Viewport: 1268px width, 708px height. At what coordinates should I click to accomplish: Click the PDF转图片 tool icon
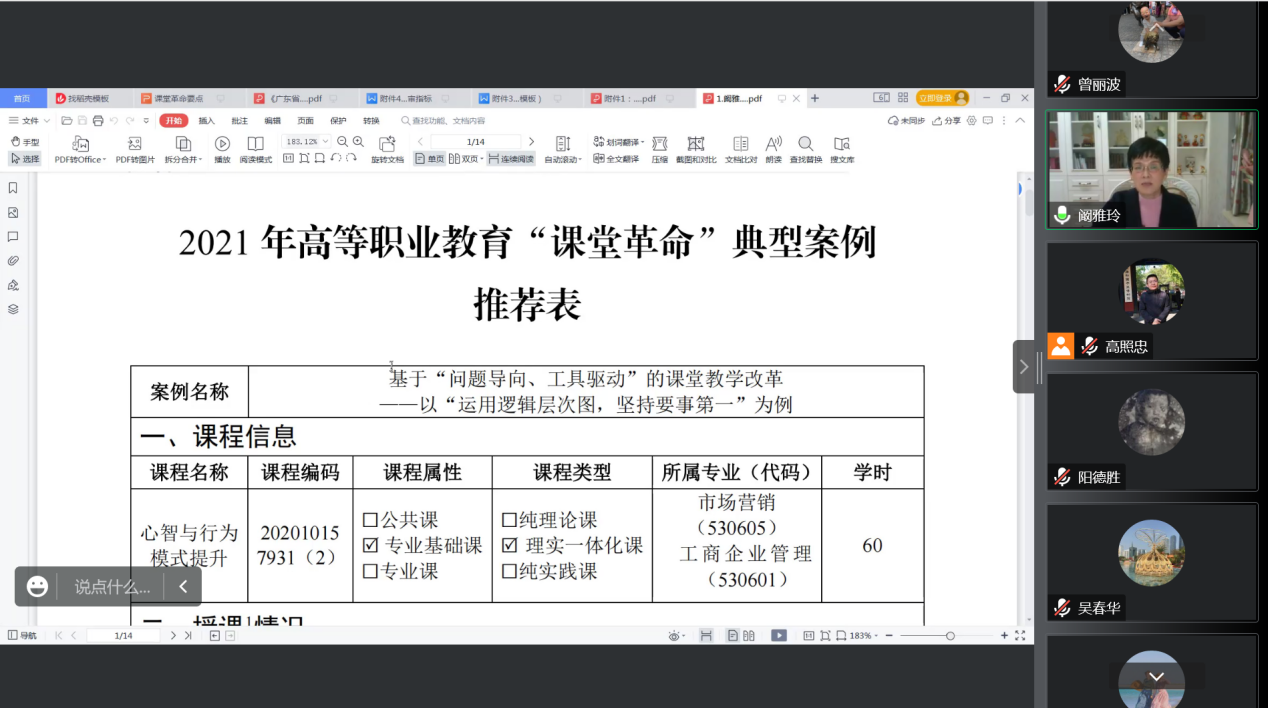pyautogui.click(x=135, y=144)
